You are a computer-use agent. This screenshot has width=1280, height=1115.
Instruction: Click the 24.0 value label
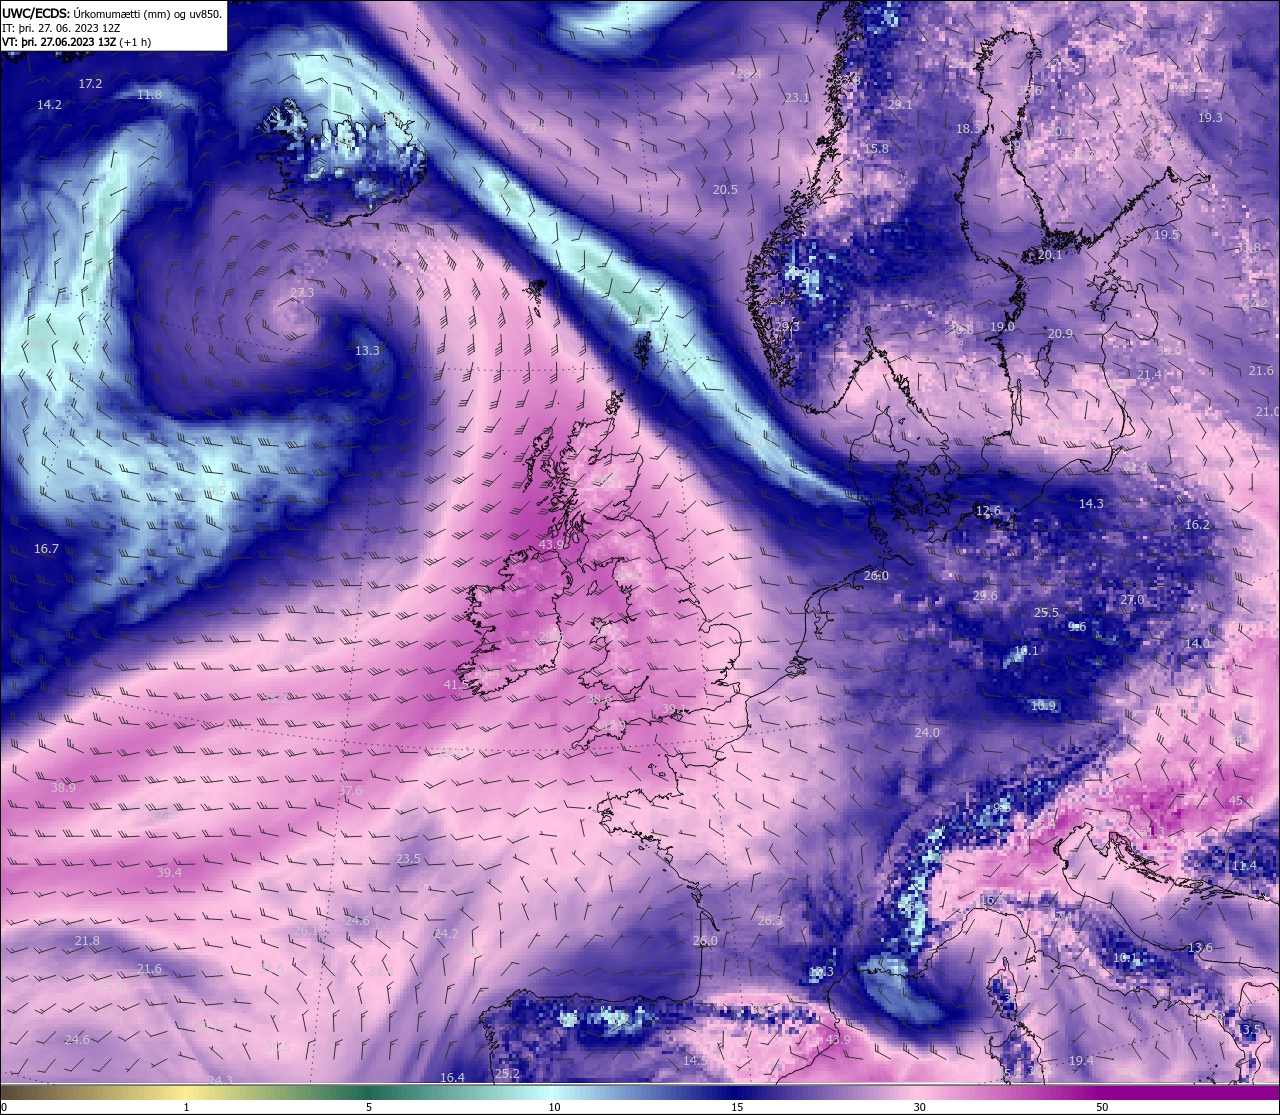(x=927, y=733)
